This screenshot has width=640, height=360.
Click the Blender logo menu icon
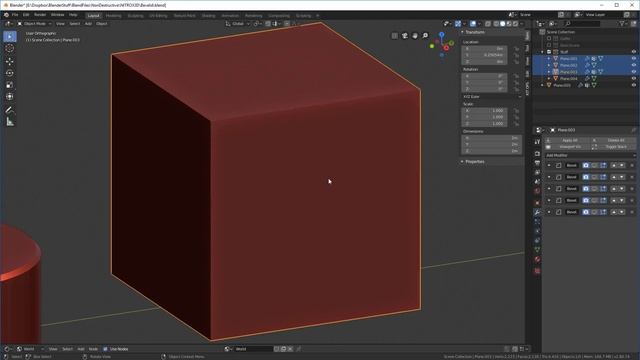pos(6,15)
